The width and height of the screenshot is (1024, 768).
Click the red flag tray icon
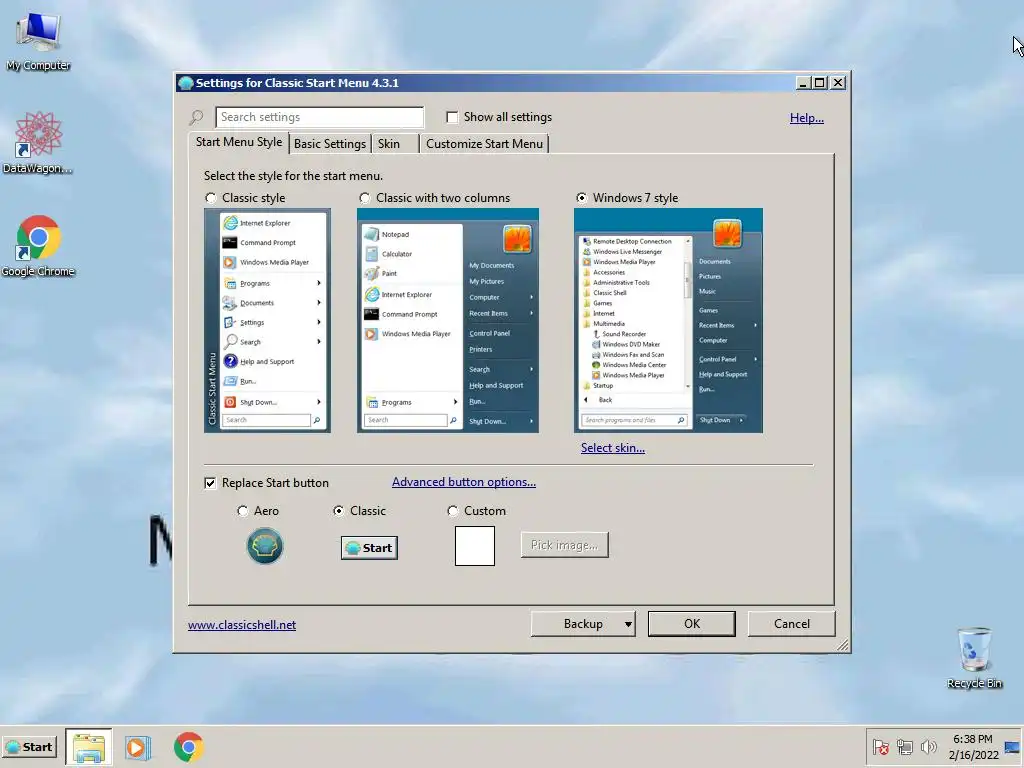point(881,746)
